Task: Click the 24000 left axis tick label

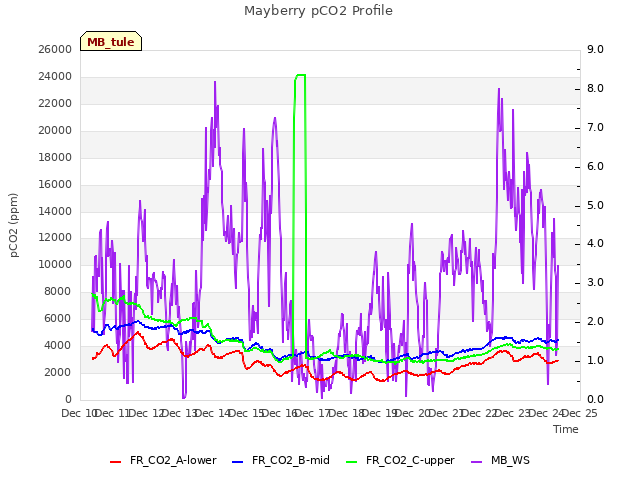Action: point(55,76)
